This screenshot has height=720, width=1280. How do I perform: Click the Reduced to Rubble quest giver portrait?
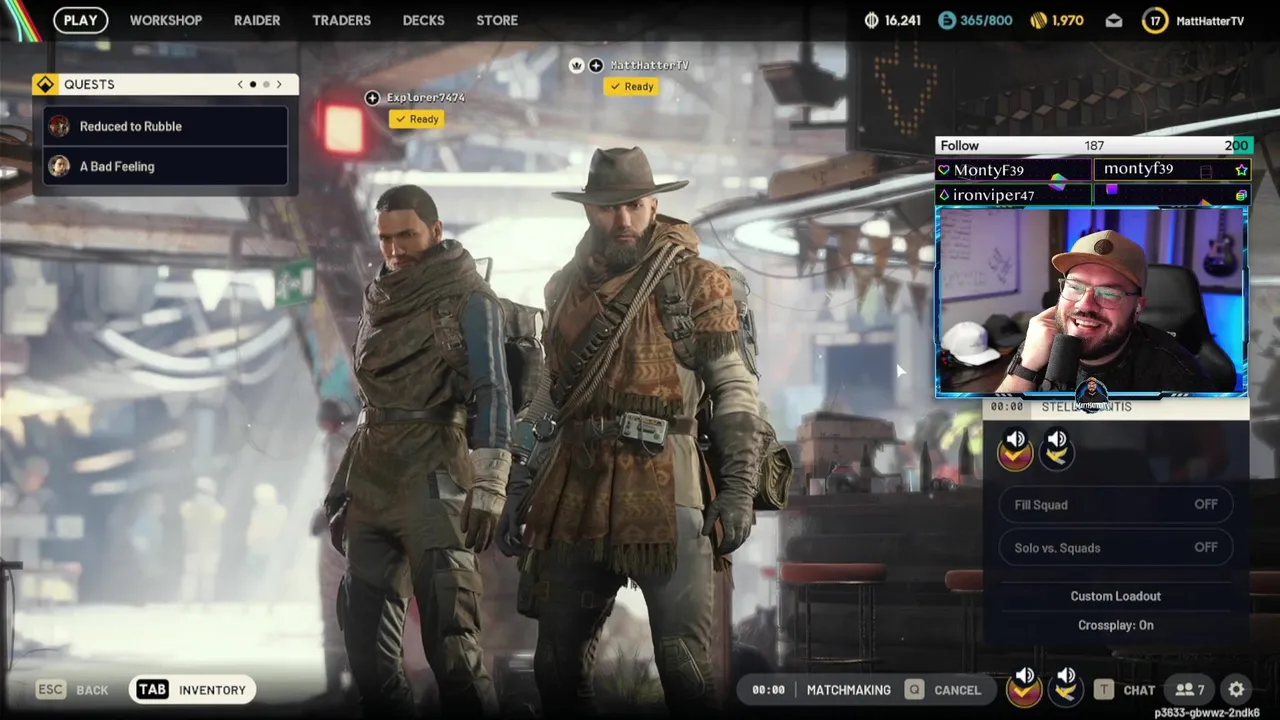(60, 126)
